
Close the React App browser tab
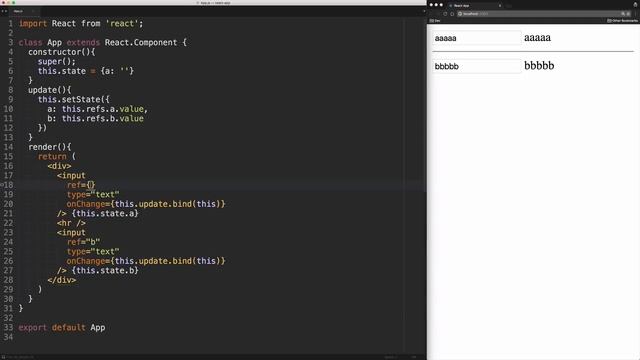[500, 6]
